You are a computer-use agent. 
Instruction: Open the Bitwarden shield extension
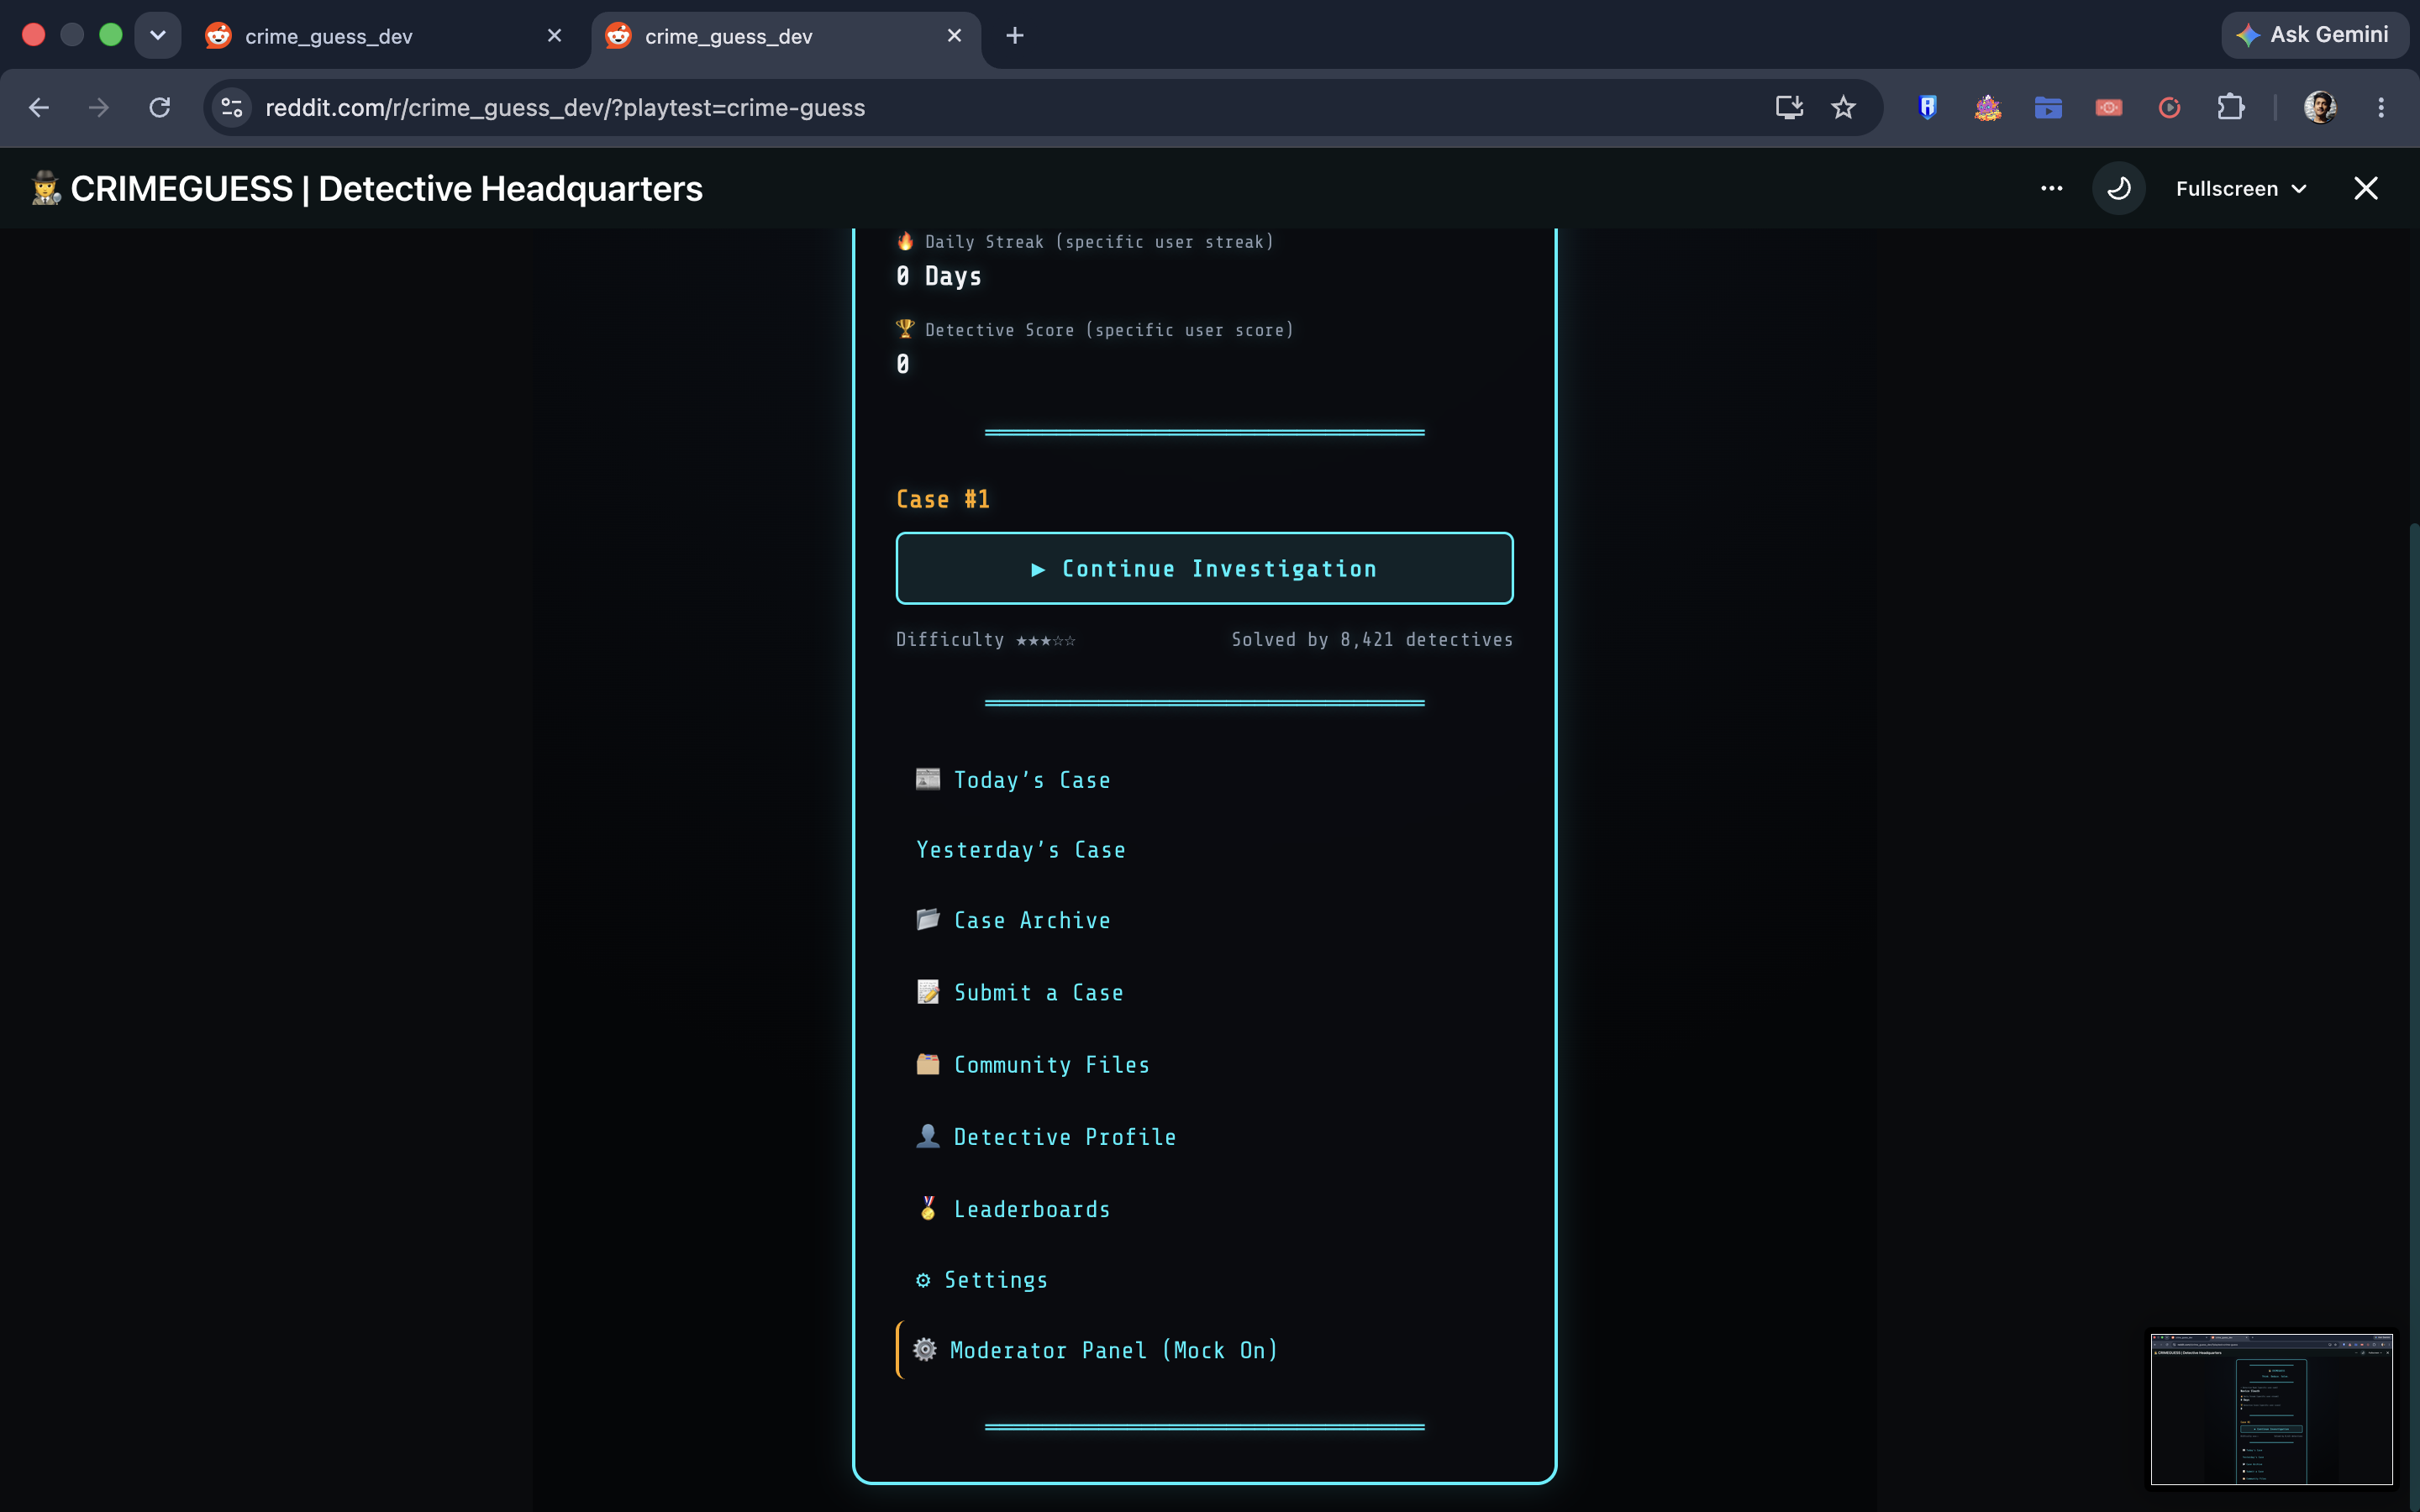coord(1927,107)
